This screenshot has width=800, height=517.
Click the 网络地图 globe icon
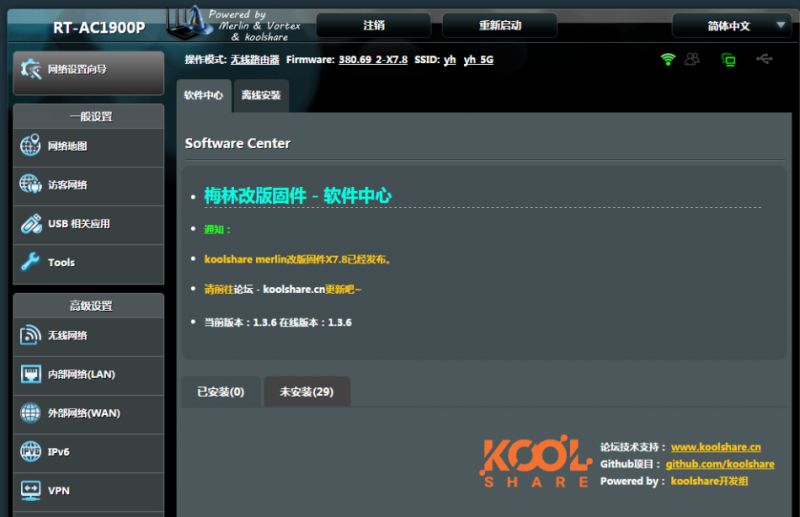point(31,146)
